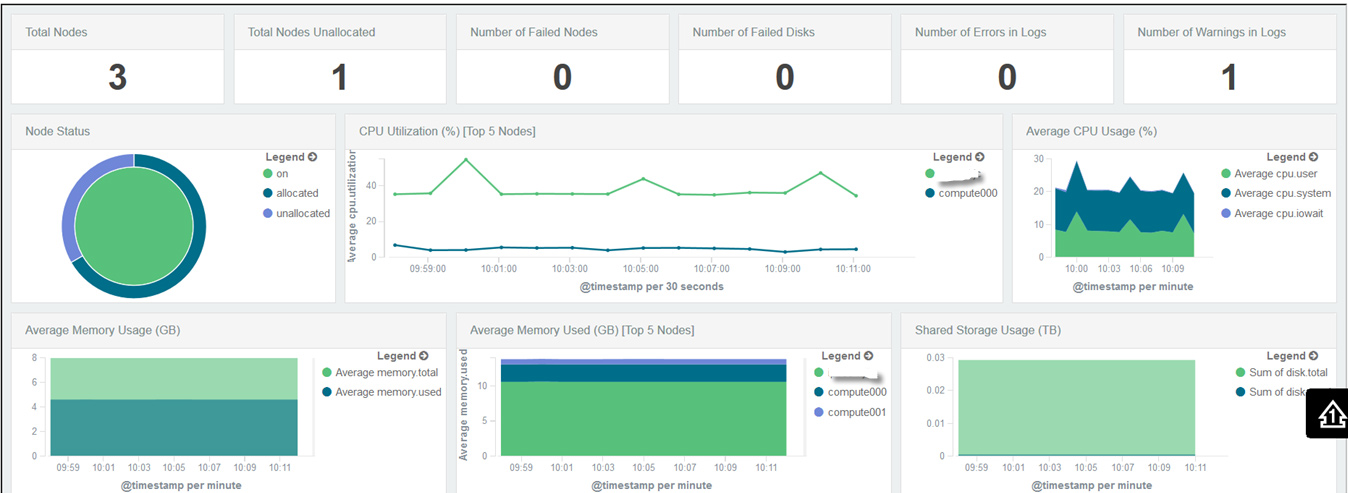Click the 'Node Status' panel title

(57, 131)
